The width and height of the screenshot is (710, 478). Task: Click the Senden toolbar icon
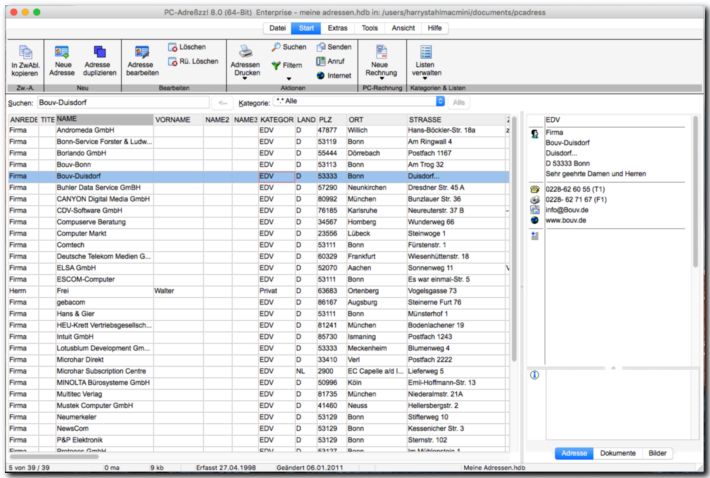pyautogui.click(x=334, y=47)
